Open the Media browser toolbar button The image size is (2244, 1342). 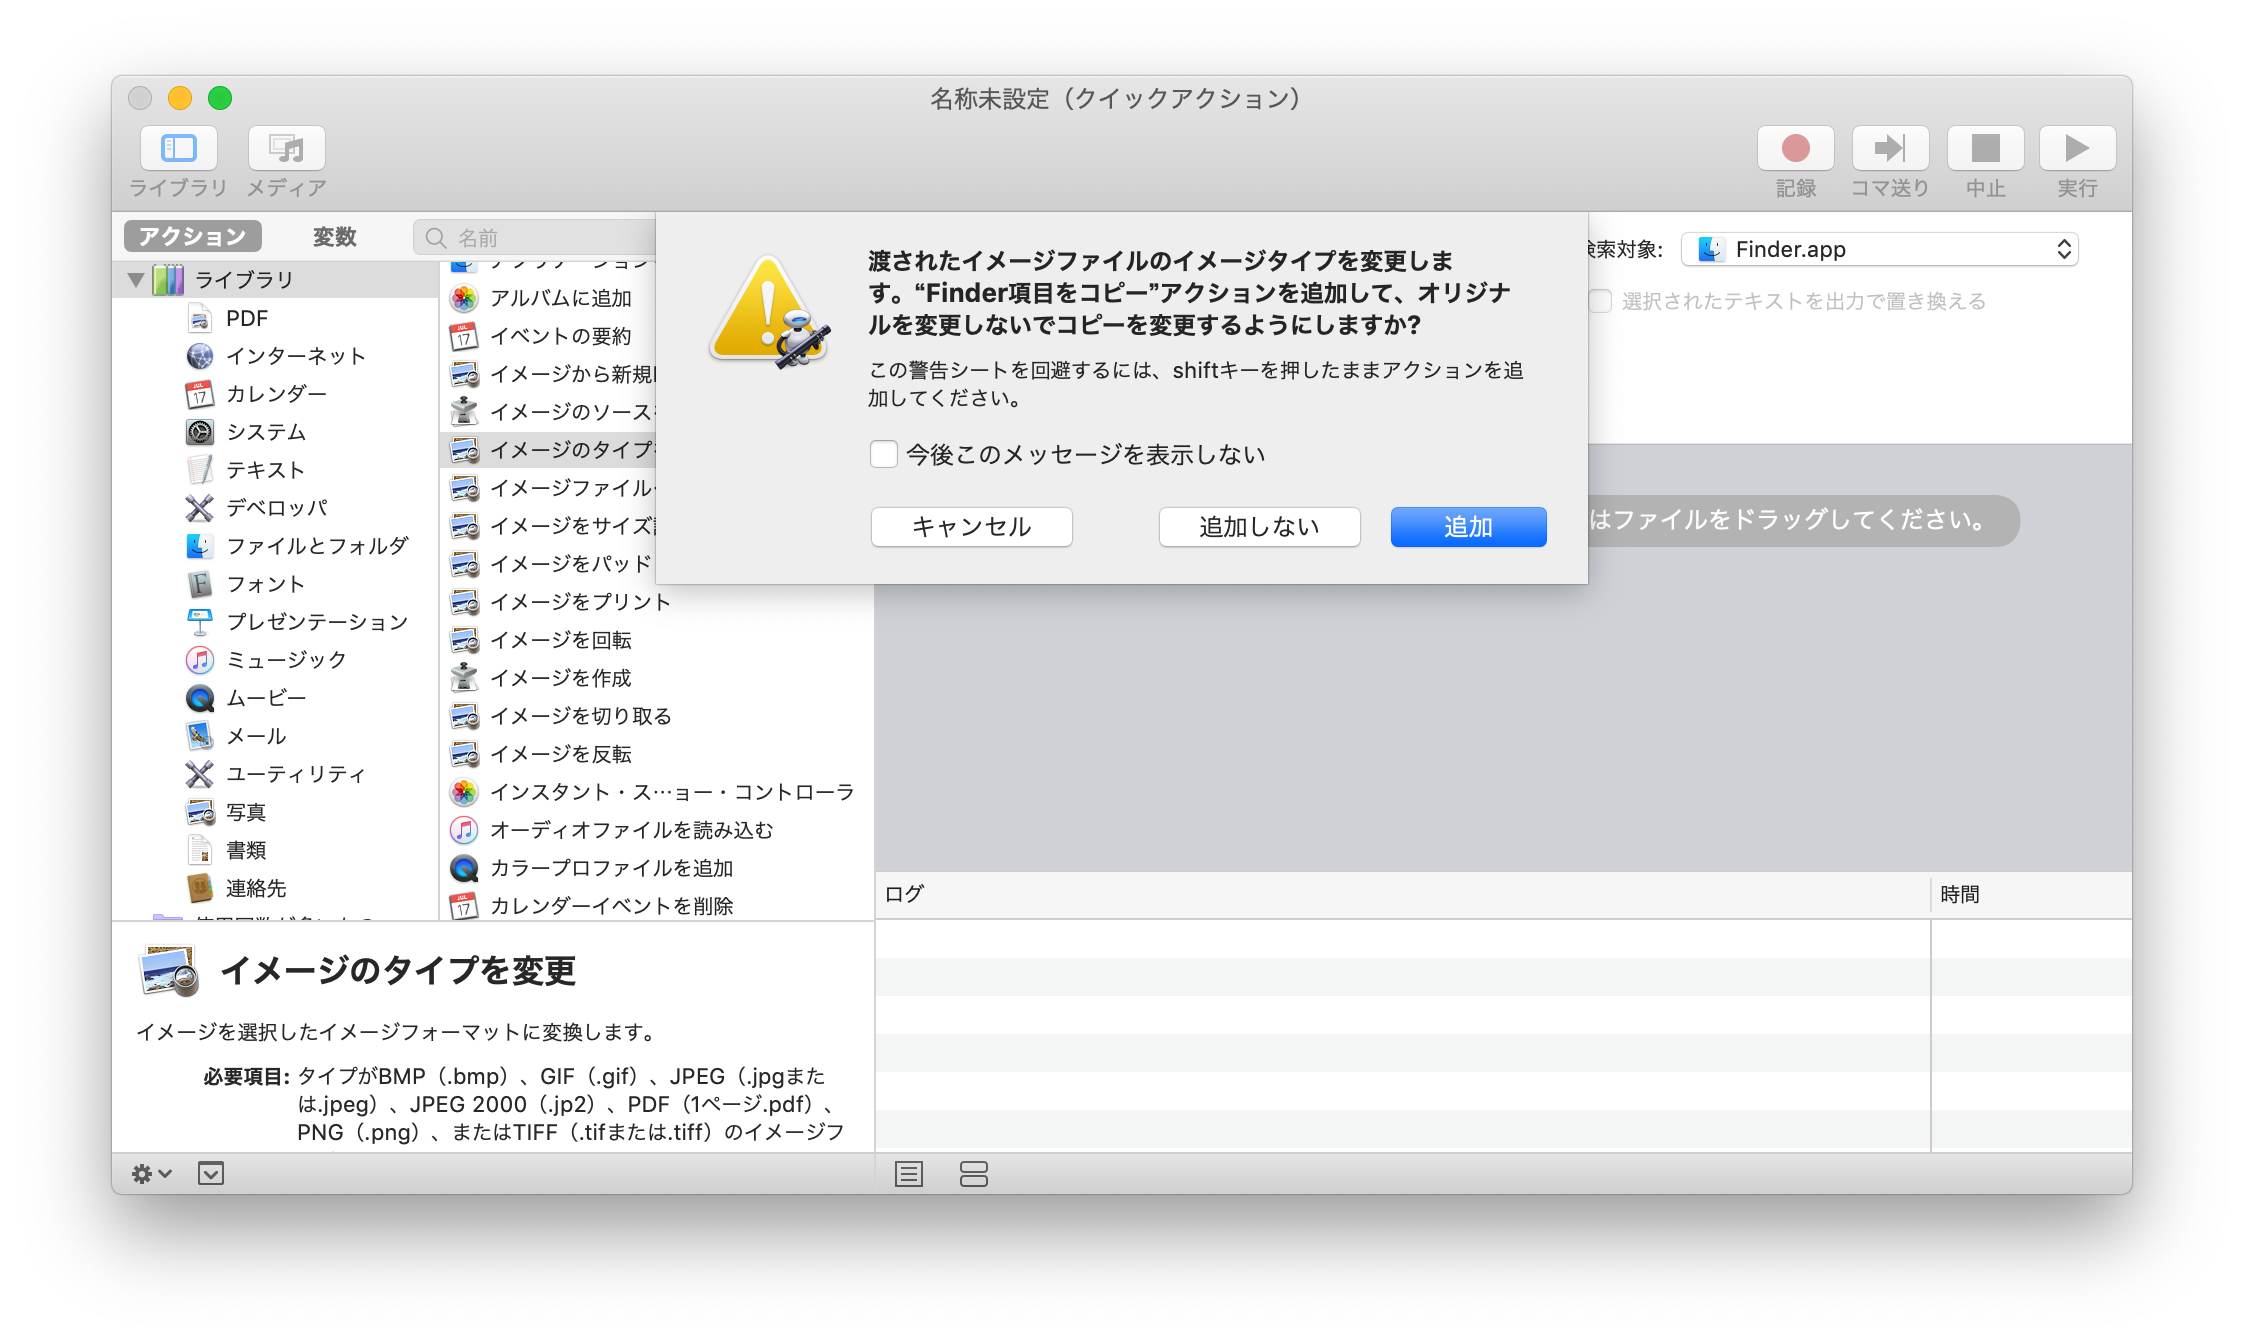(287, 149)
